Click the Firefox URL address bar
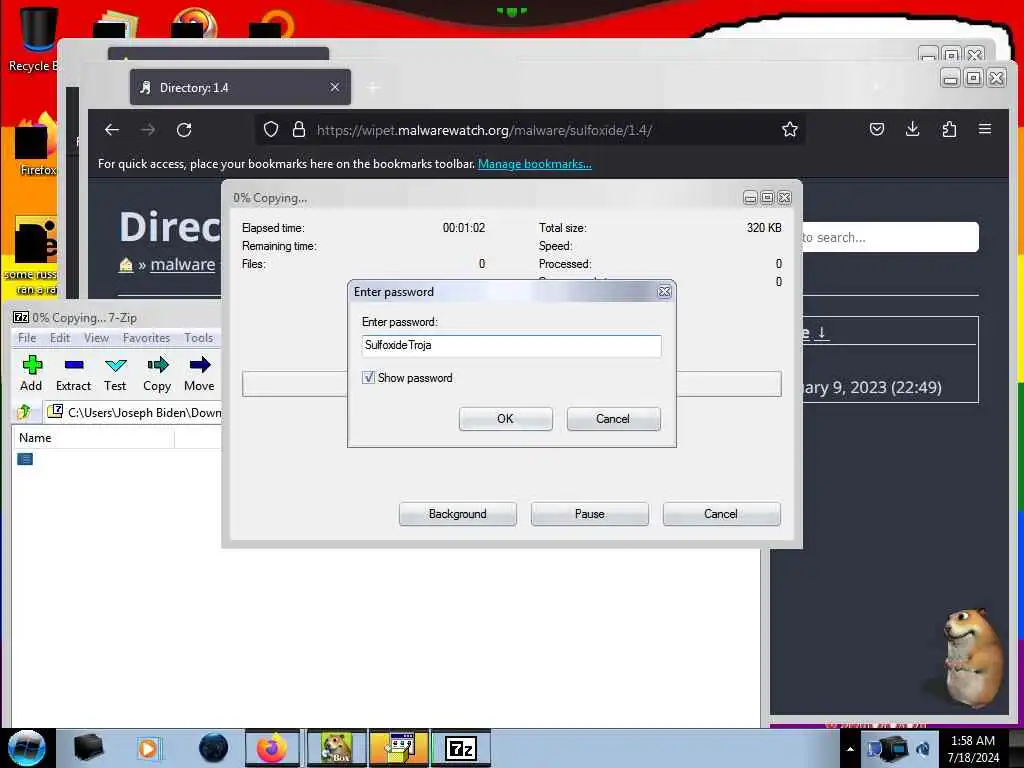 tap(529, 130)
